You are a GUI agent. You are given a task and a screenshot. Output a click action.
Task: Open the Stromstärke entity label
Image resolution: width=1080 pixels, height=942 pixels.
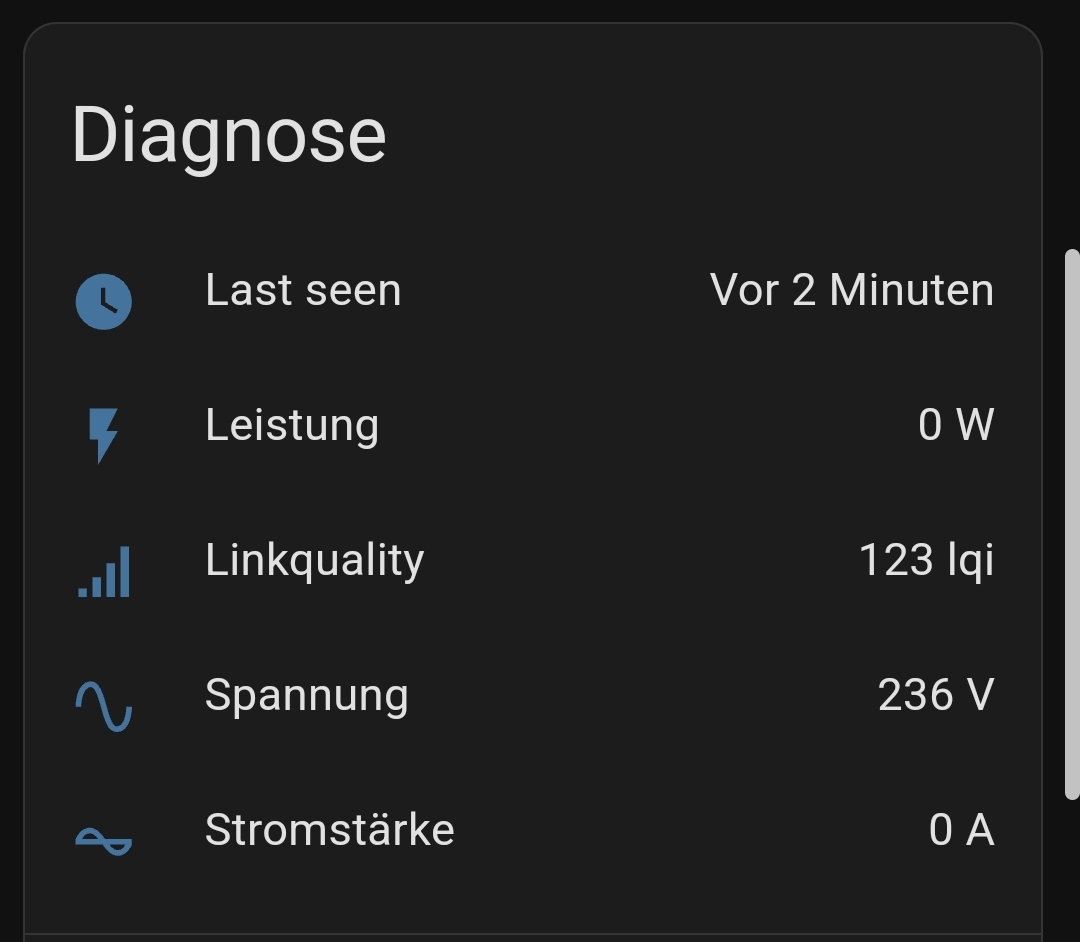(330, 830)
